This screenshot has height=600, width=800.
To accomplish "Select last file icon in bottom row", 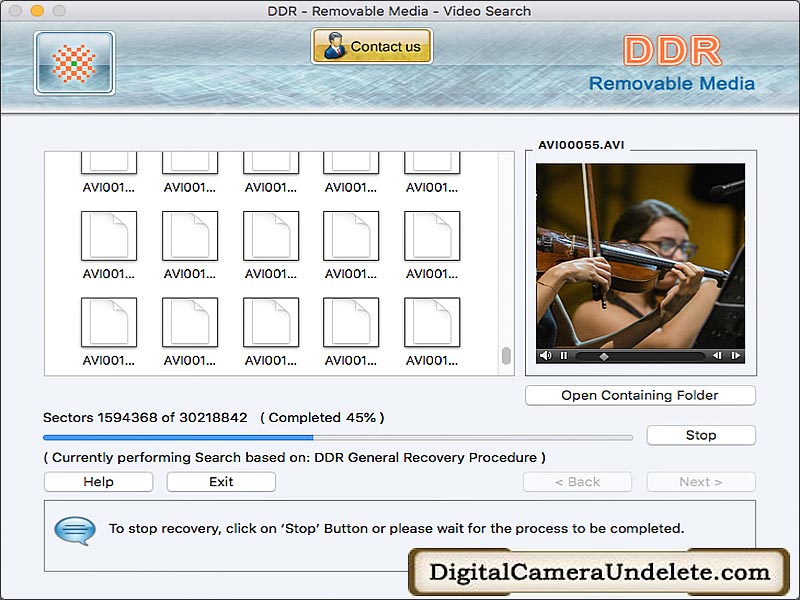I will (x=432, y=322).
